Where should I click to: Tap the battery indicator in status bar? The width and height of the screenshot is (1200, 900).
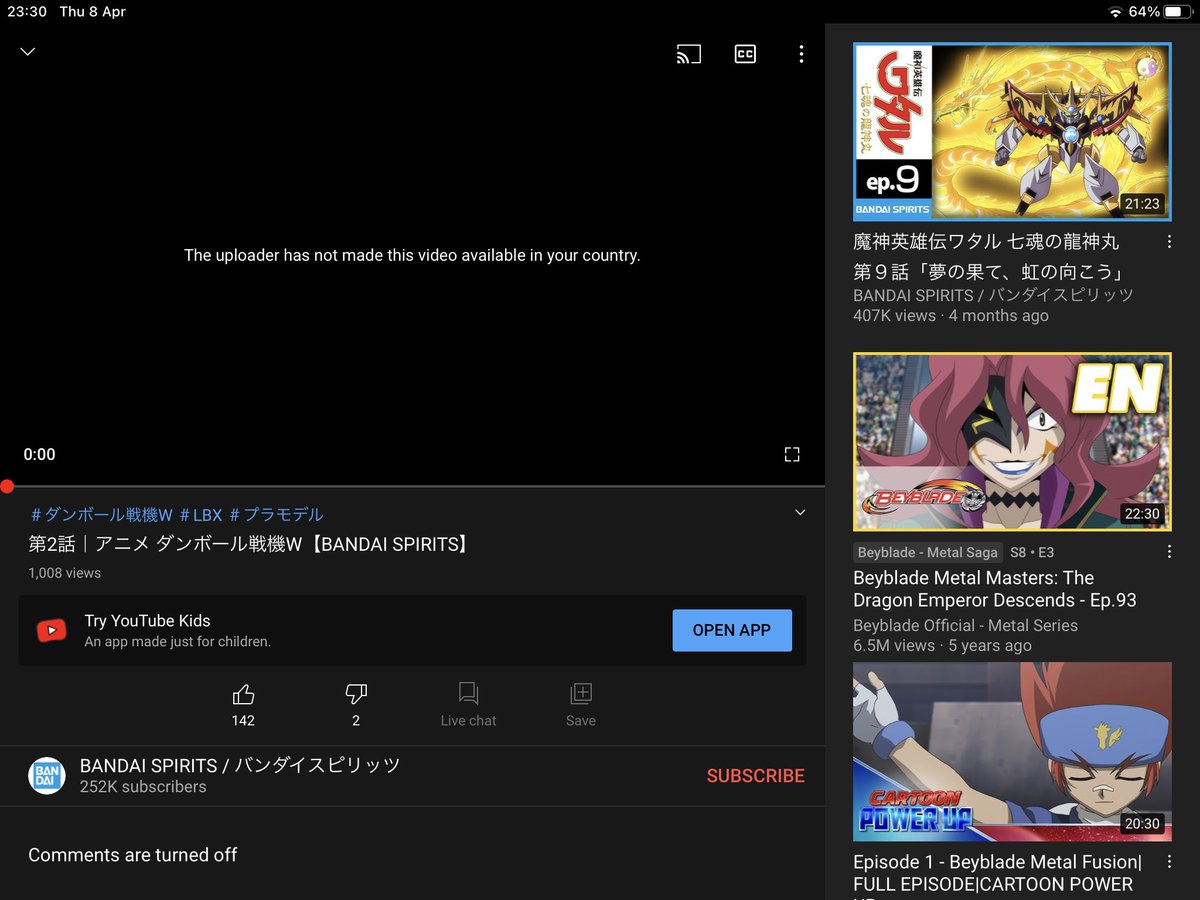[1178, 12]
